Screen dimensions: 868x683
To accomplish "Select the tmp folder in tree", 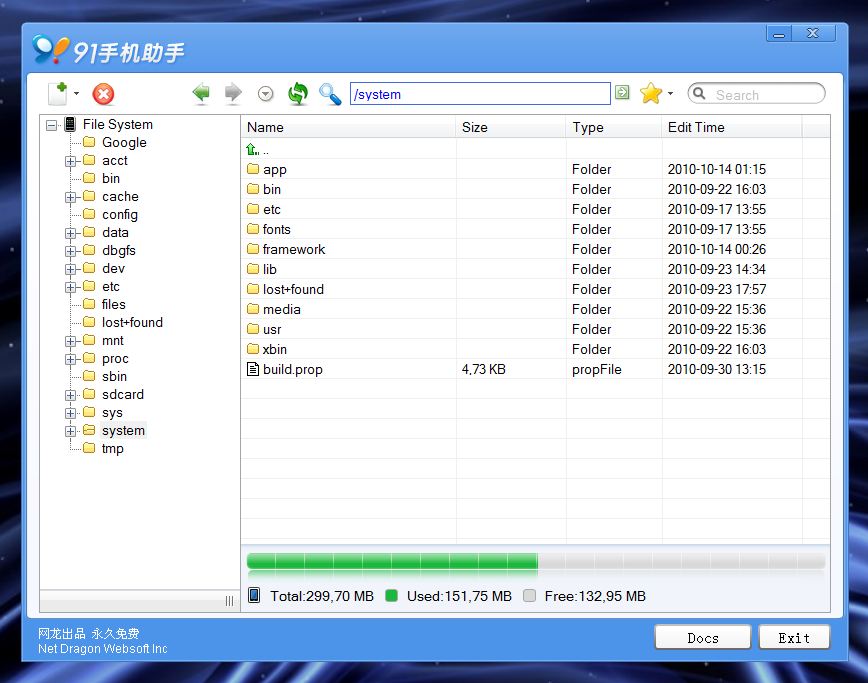I will [103, 448].
